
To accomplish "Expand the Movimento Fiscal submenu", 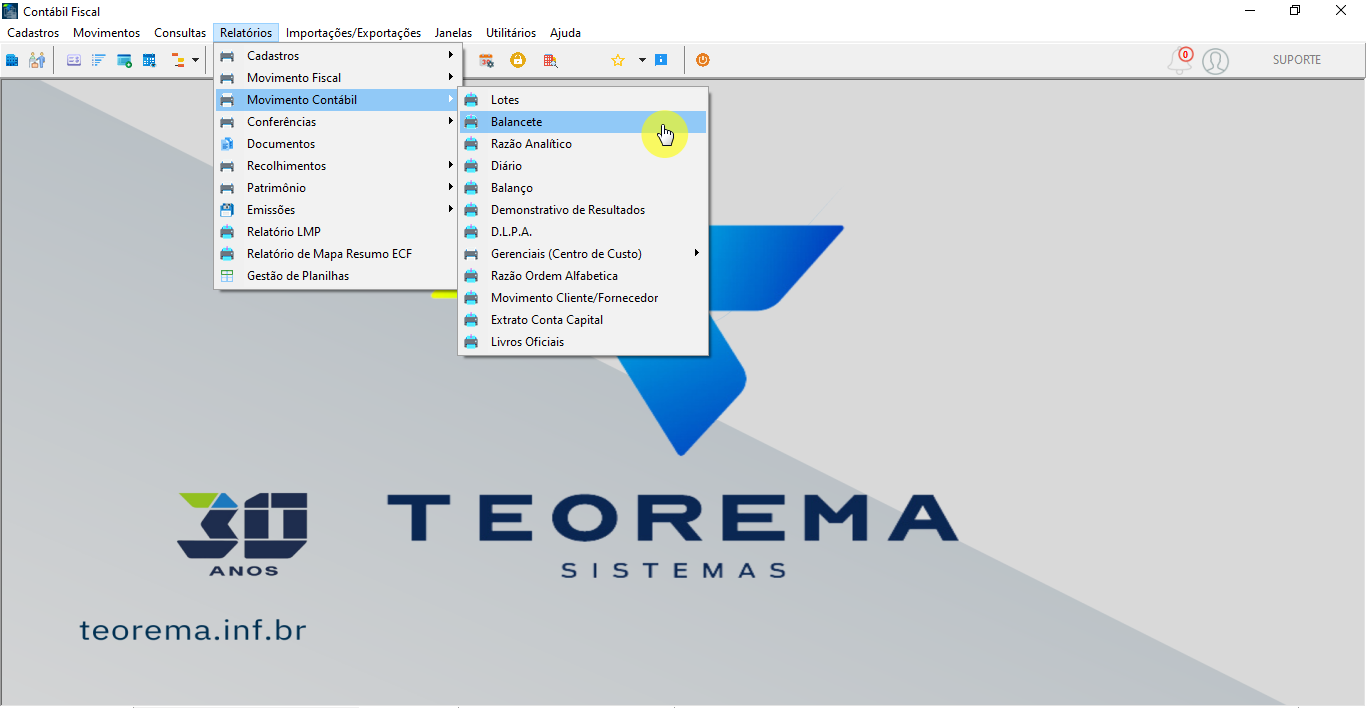I will pos(338,78).
